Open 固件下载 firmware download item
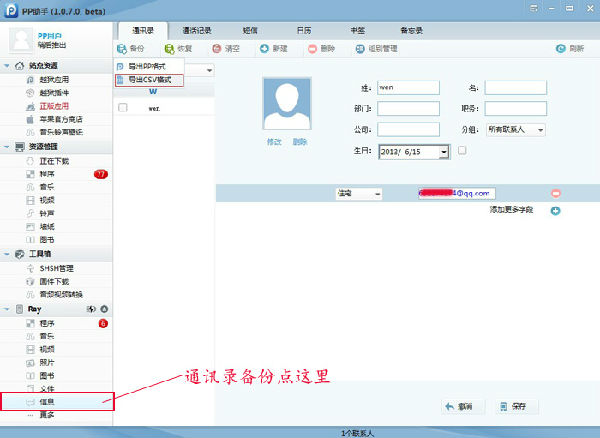The image size is (600, 438). coord(54,282)
